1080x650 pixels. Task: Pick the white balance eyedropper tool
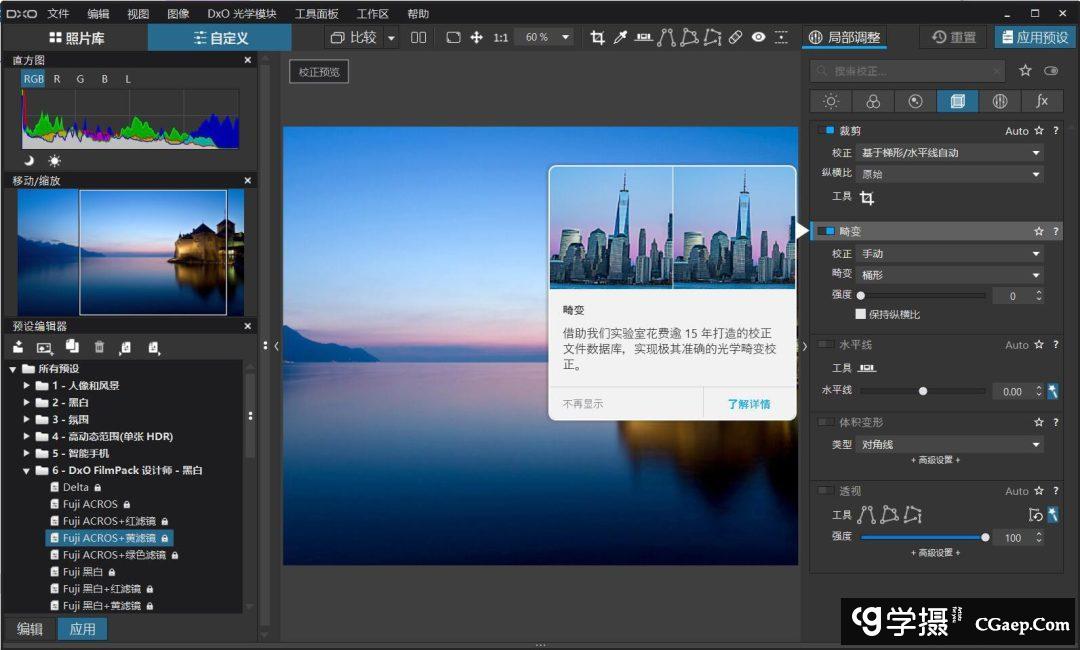[620, 38]
